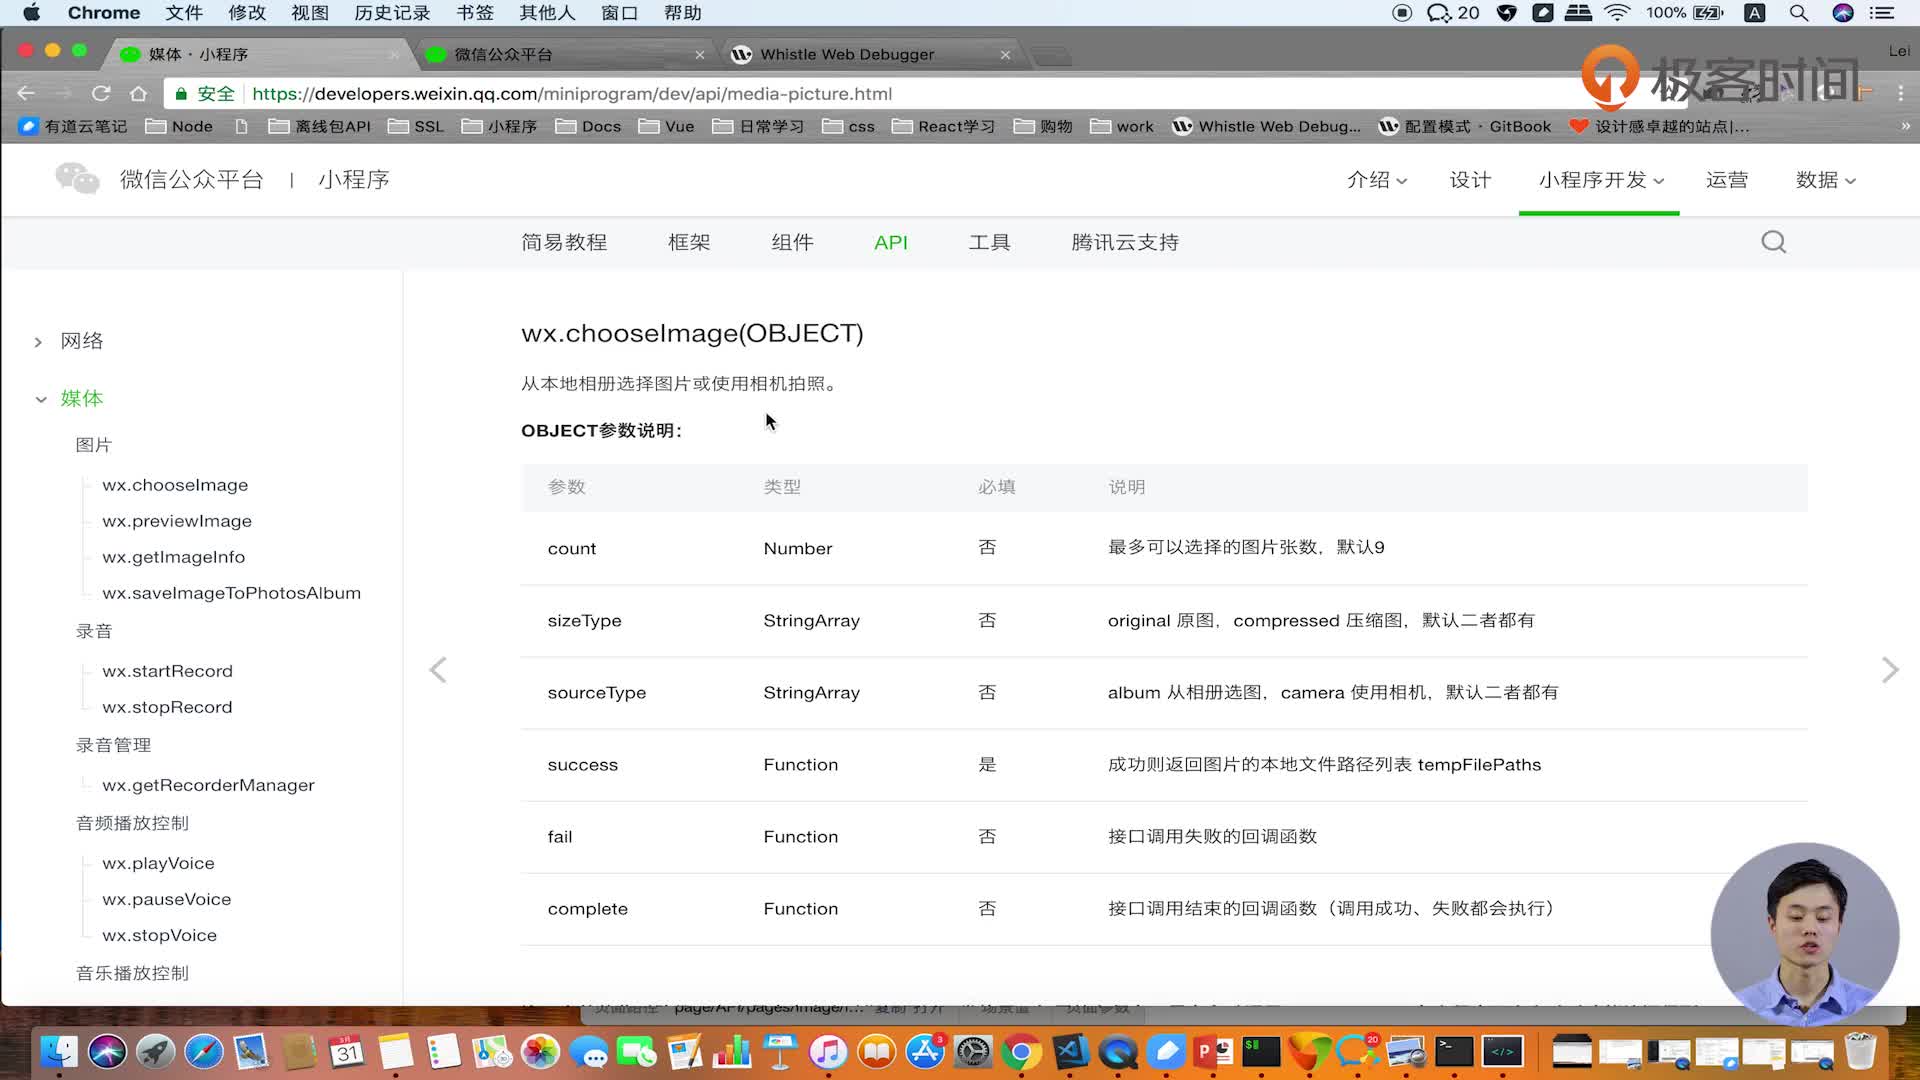Open the 运营 header link
The height and width of the screenshot is (1080, 1920).
[1727, 180]
